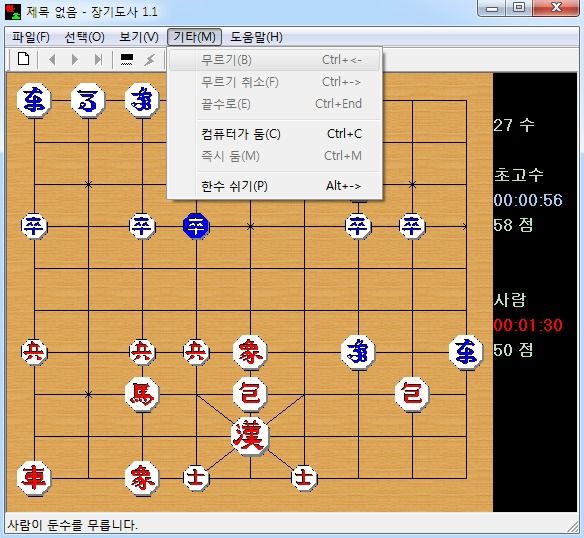
Task: Choose 즉시 둠(M) menu entry
Action: click(275, 156)
